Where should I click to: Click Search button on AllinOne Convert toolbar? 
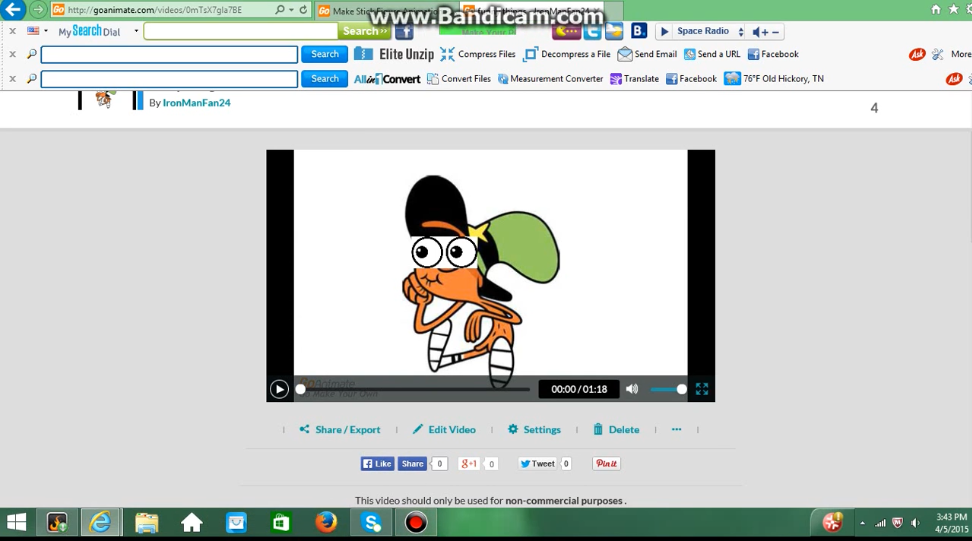(x=324, y=79)
